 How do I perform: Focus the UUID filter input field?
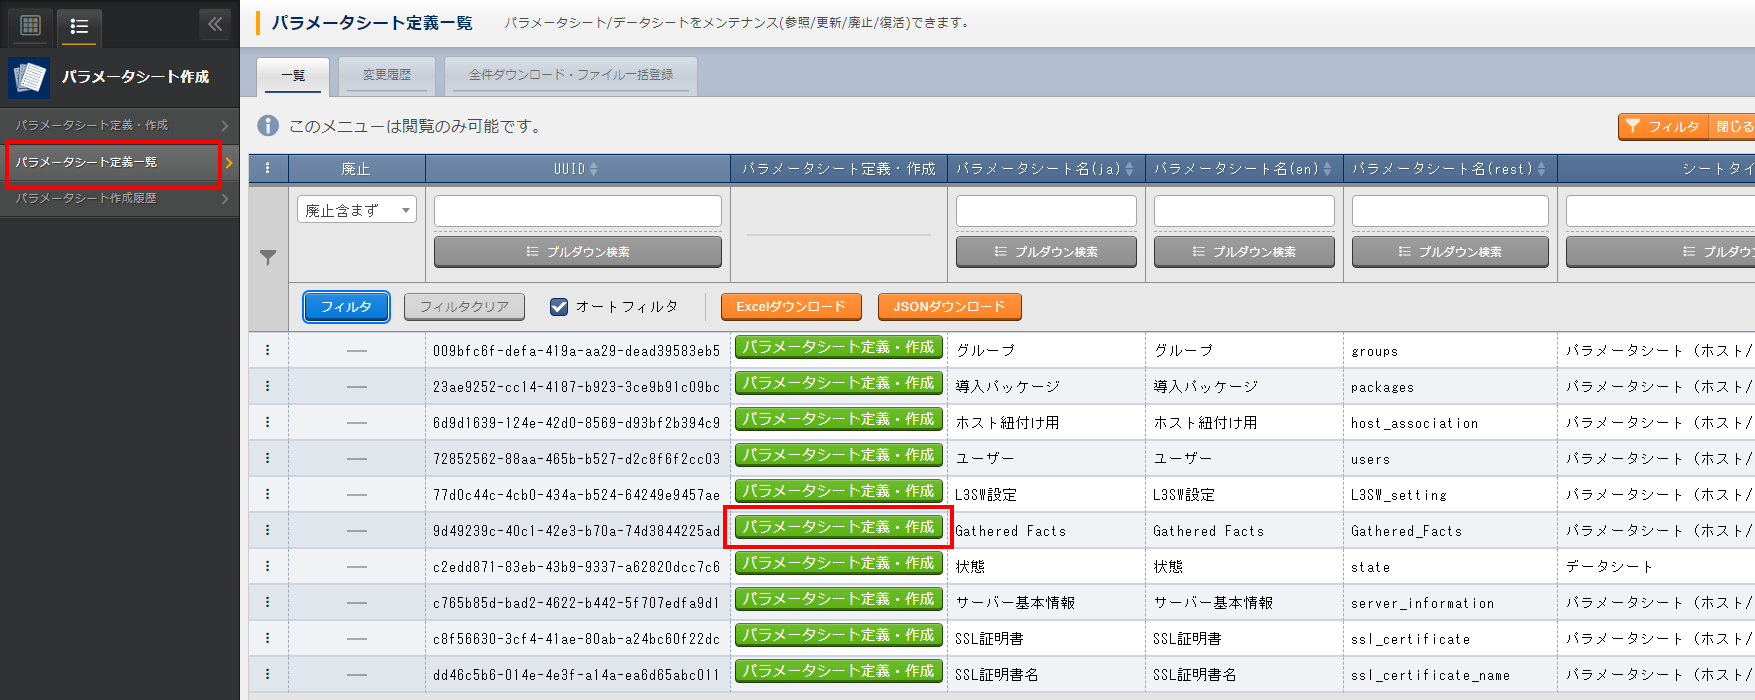click(x=578, y=211)
